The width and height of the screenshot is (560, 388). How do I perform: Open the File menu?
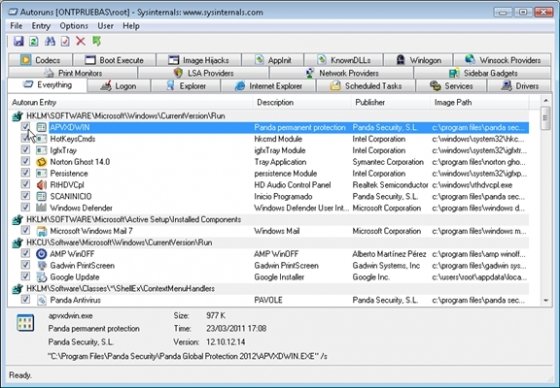point(16,26)
